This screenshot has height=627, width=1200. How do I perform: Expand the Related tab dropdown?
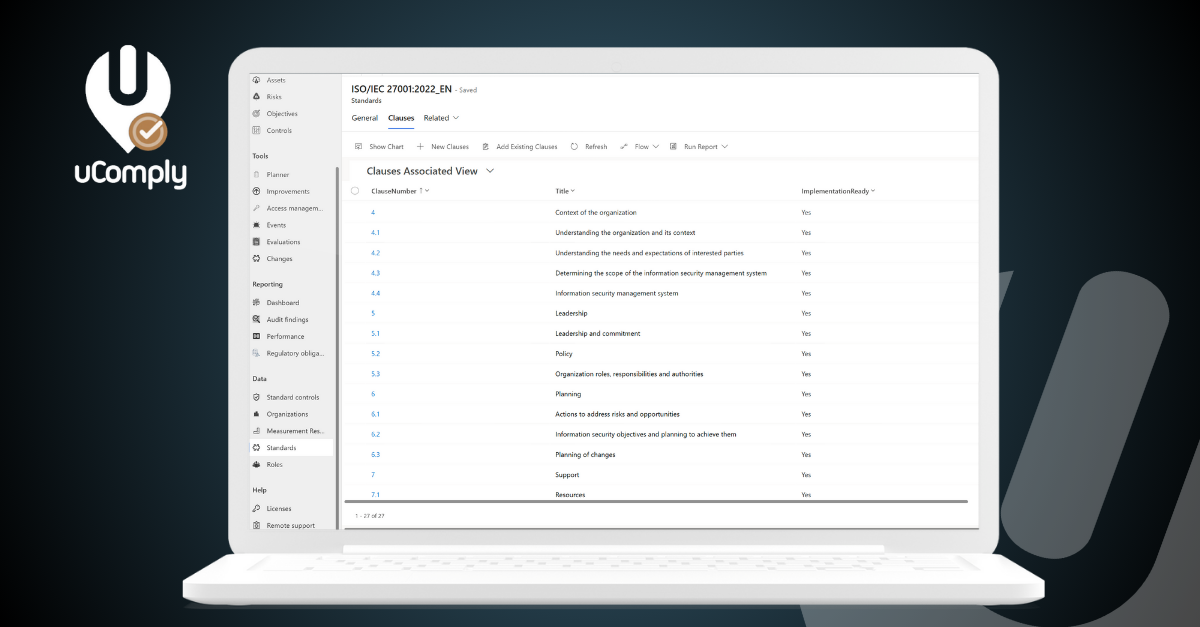(x=456, y=118)
